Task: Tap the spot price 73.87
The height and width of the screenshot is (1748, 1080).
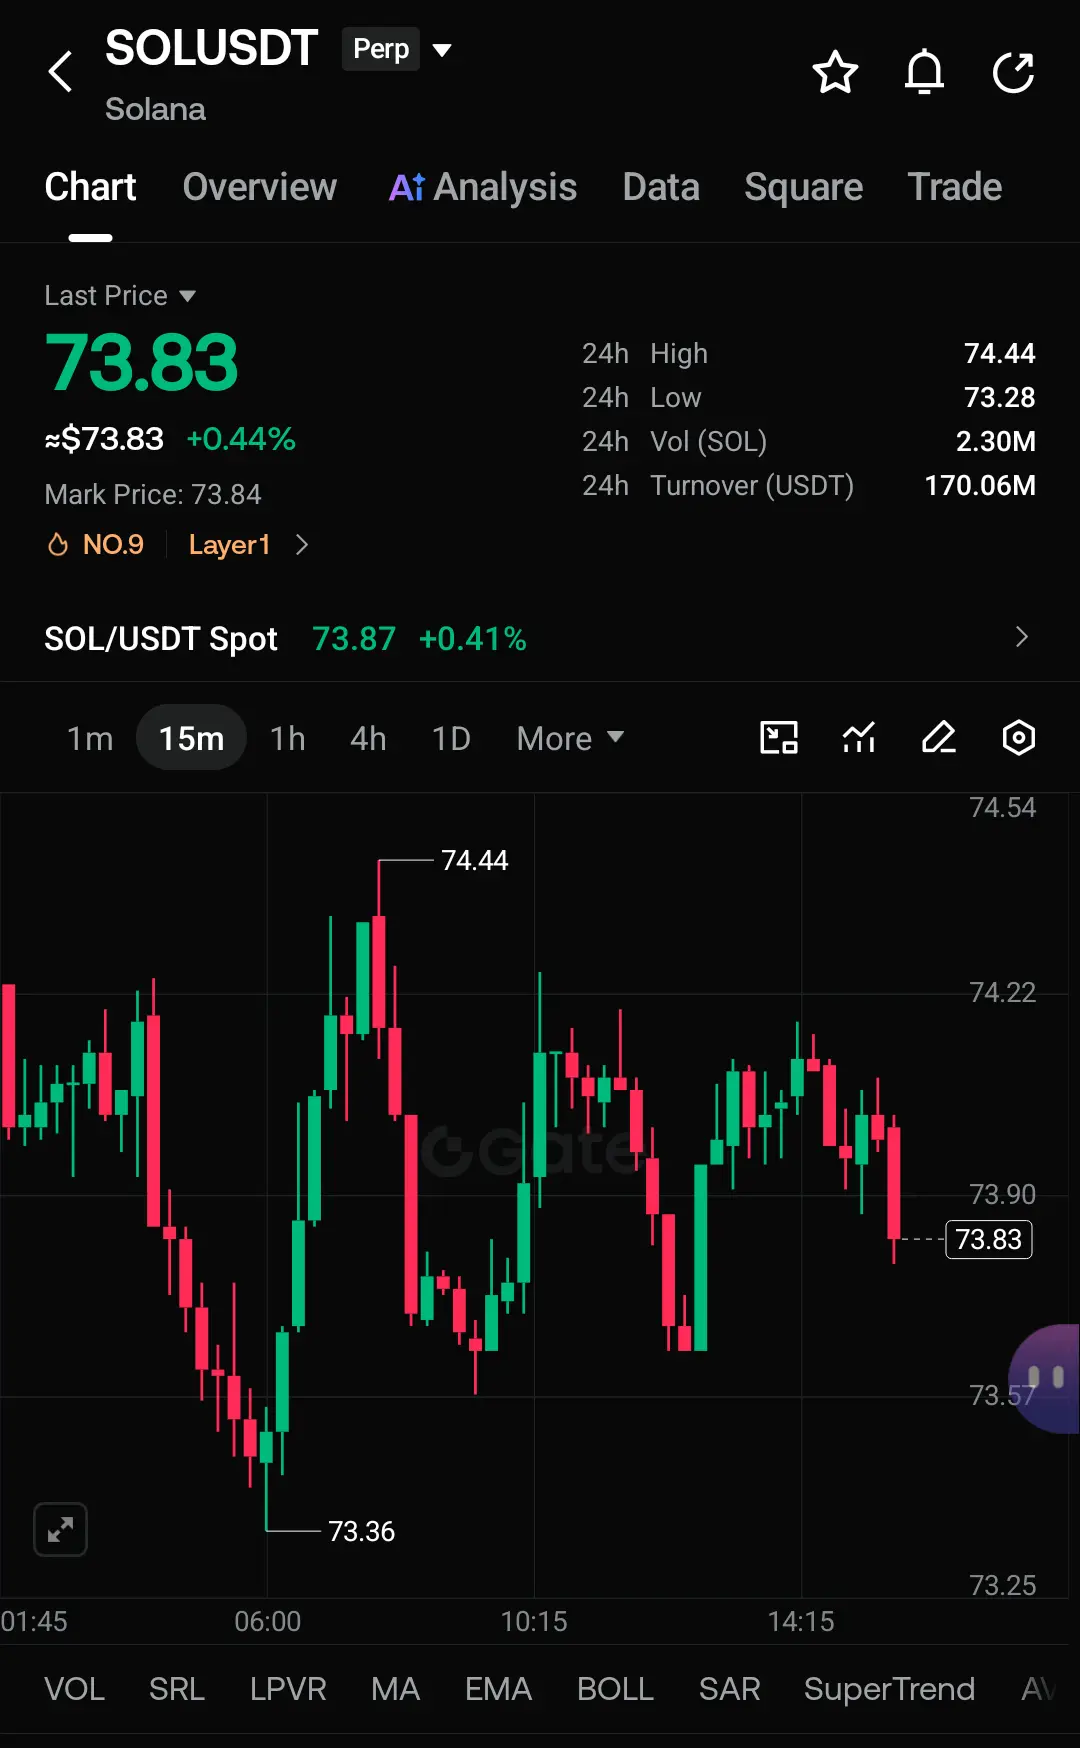Action: 354,639
